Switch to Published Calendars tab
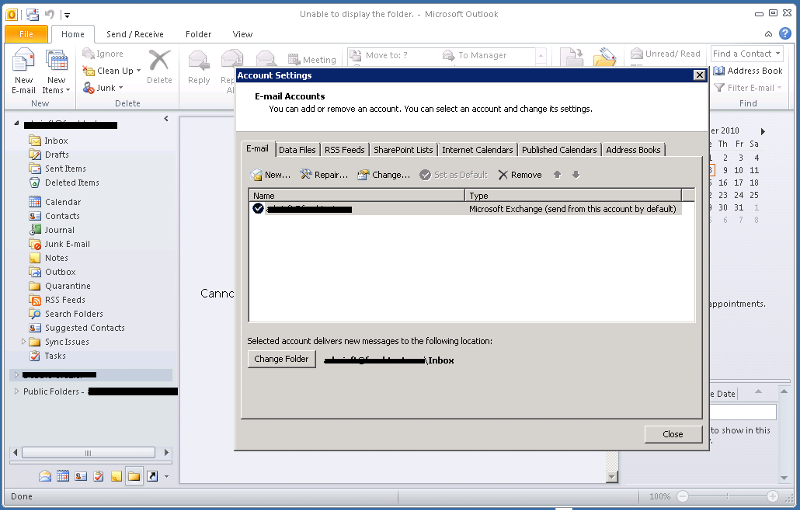 click(x=559, y=150)
